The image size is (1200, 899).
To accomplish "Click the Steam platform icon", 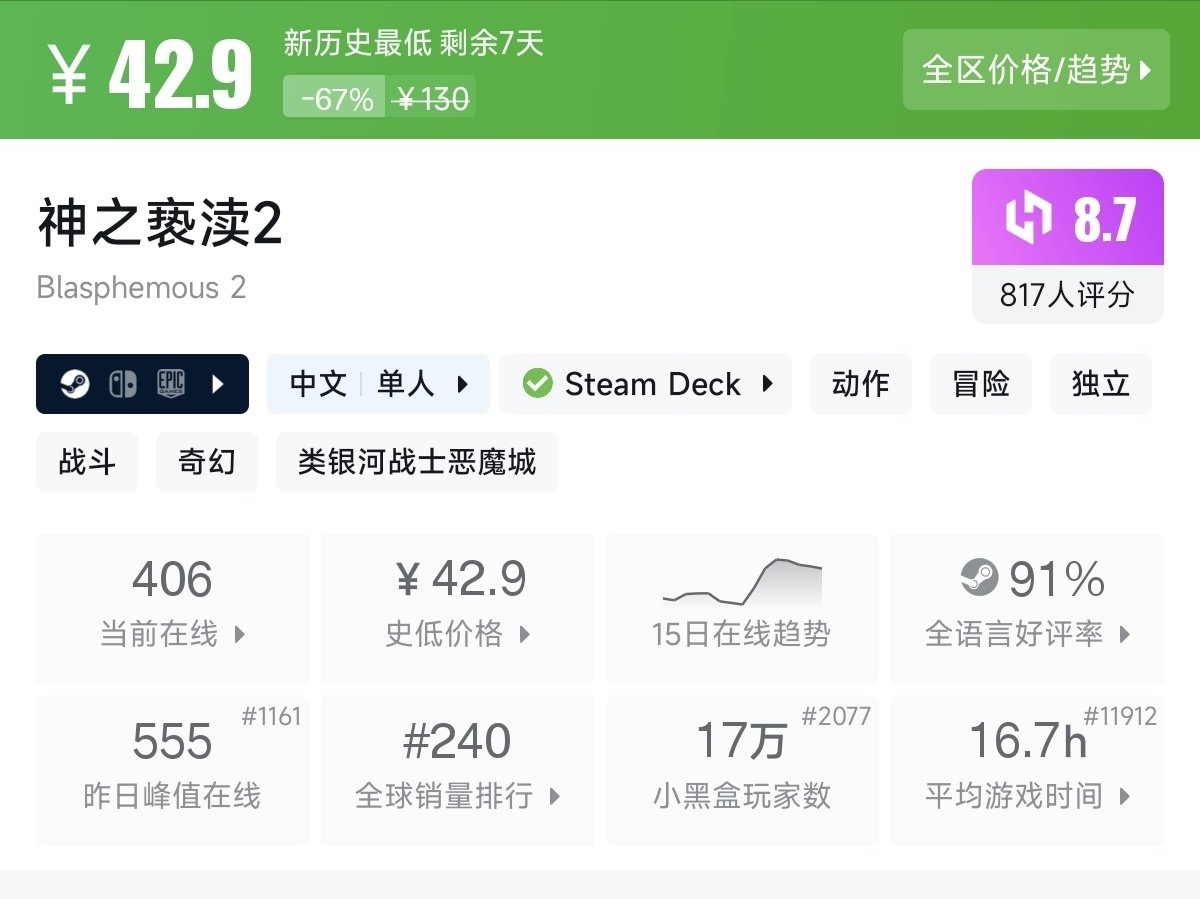I will [75, 384].
